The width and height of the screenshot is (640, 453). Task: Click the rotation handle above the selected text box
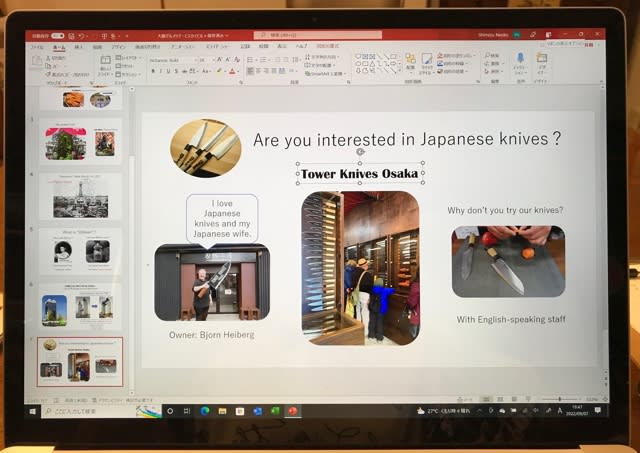(x=360, y=152)
